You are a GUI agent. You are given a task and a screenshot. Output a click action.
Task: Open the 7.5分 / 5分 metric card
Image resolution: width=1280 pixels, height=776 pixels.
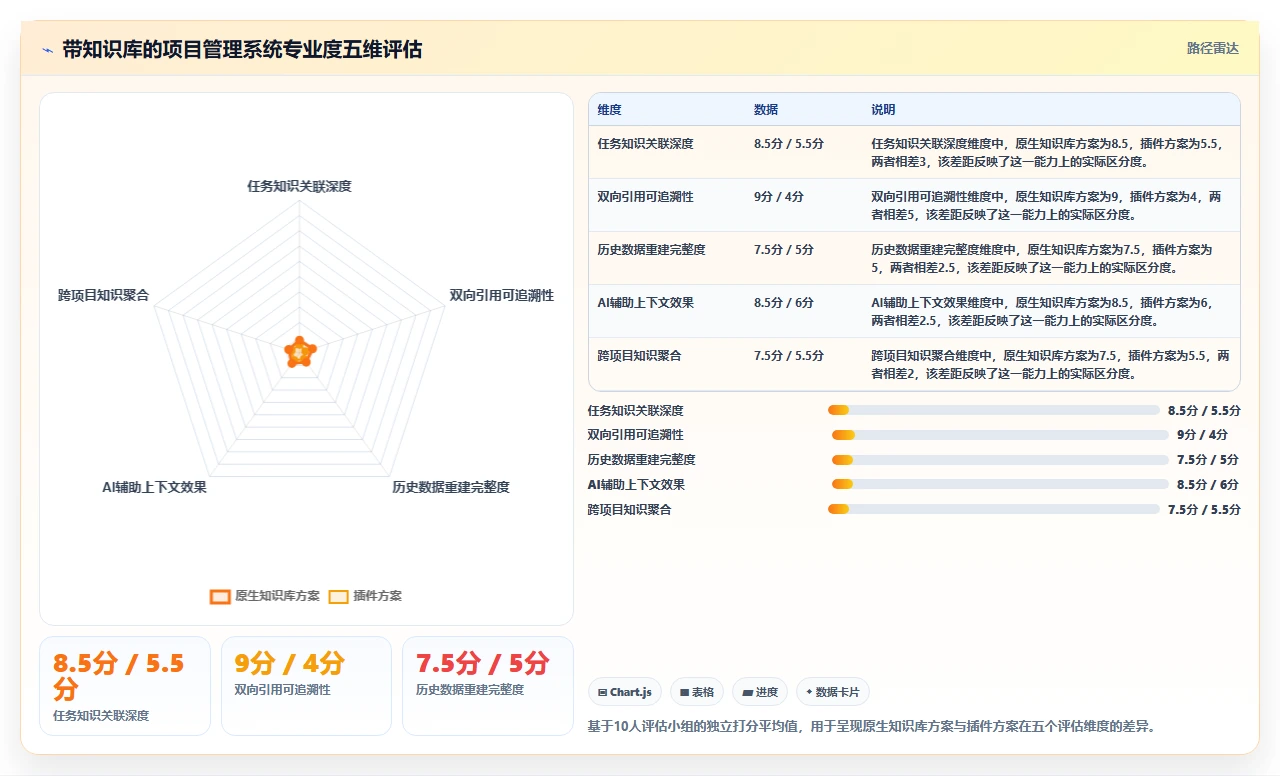488,686
